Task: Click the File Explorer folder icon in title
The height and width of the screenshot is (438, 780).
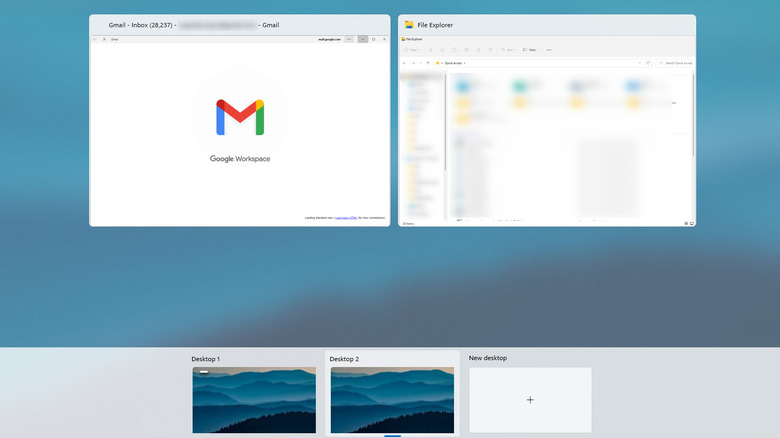Action: click(409, 25)
